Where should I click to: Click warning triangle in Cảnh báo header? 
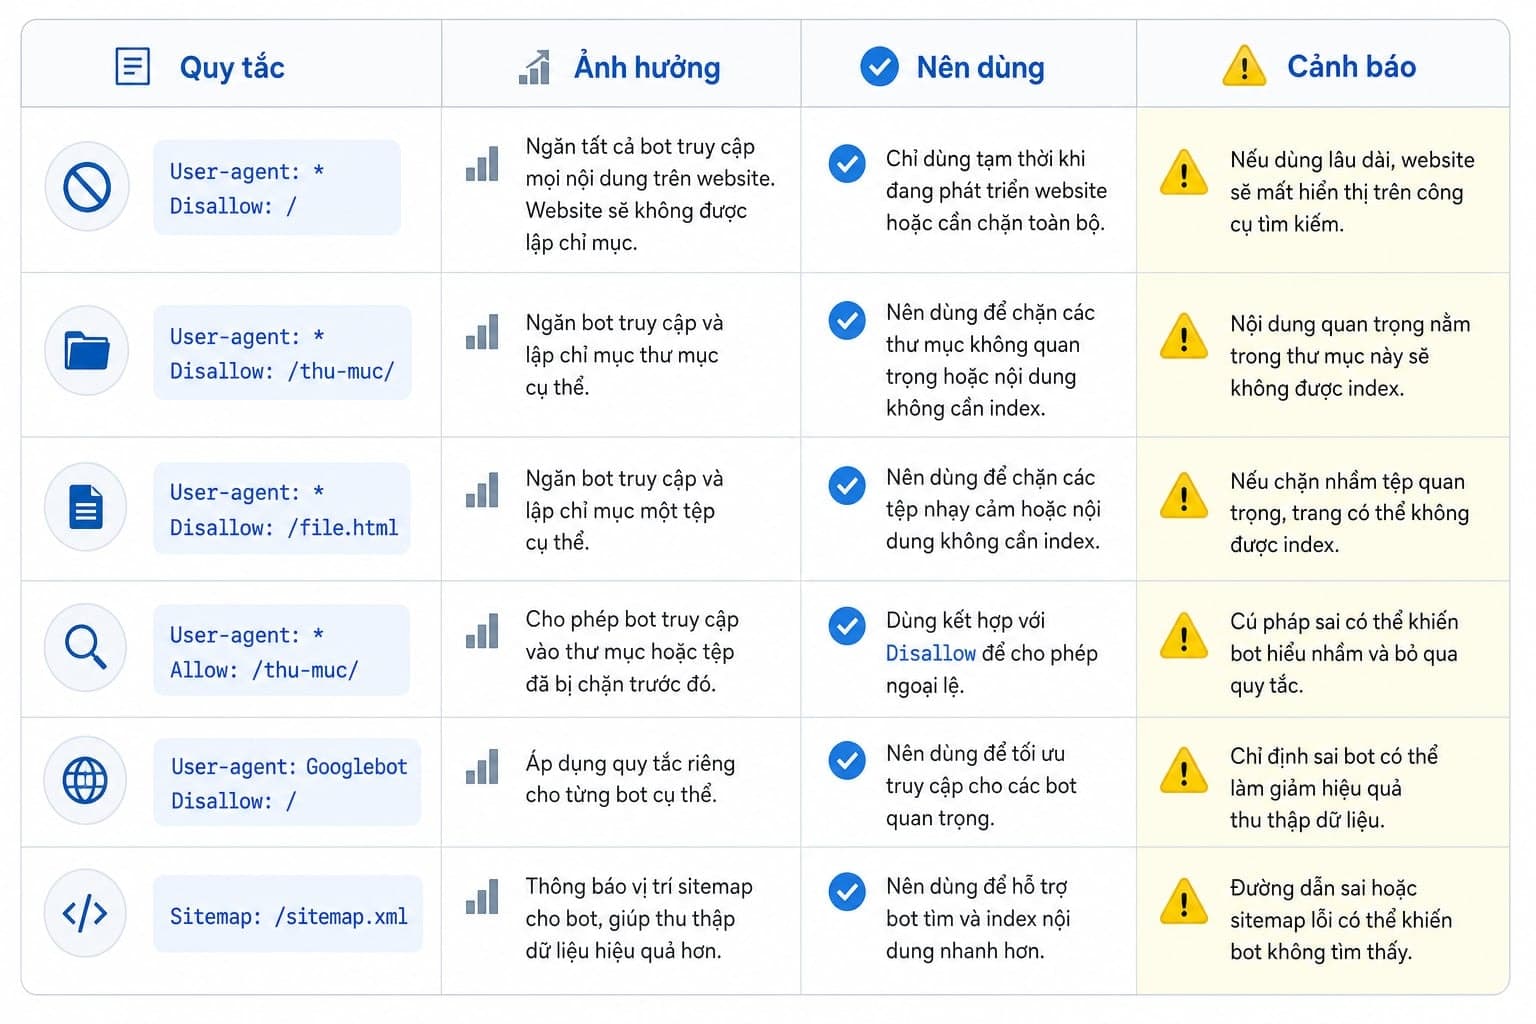pyautogui.click(x=1244, y=67)
